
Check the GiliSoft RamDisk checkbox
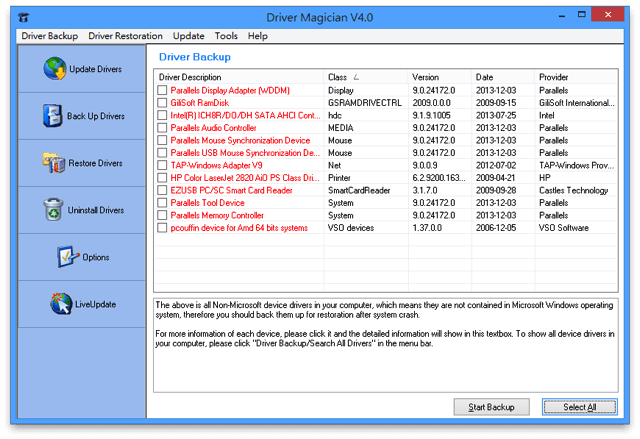162,103
